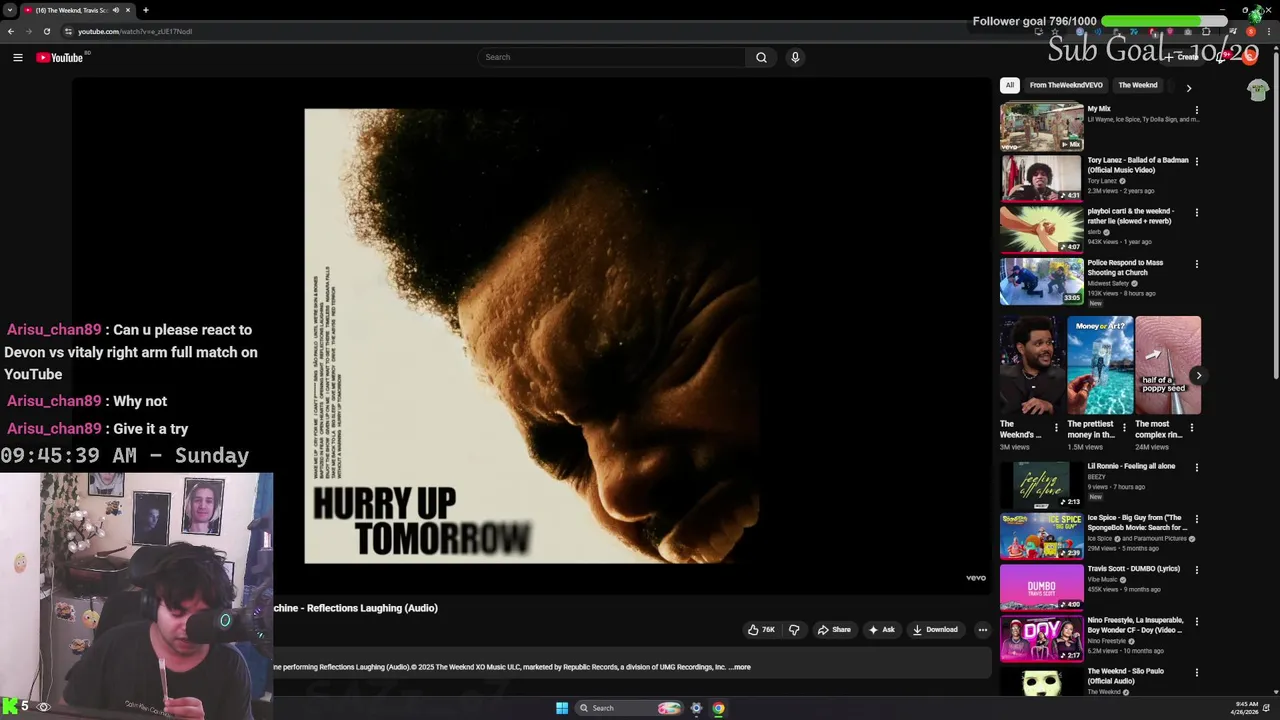The image size is (1280, 720).
Task: Open the YouTube hamburger guide menu
Action: 18,58
